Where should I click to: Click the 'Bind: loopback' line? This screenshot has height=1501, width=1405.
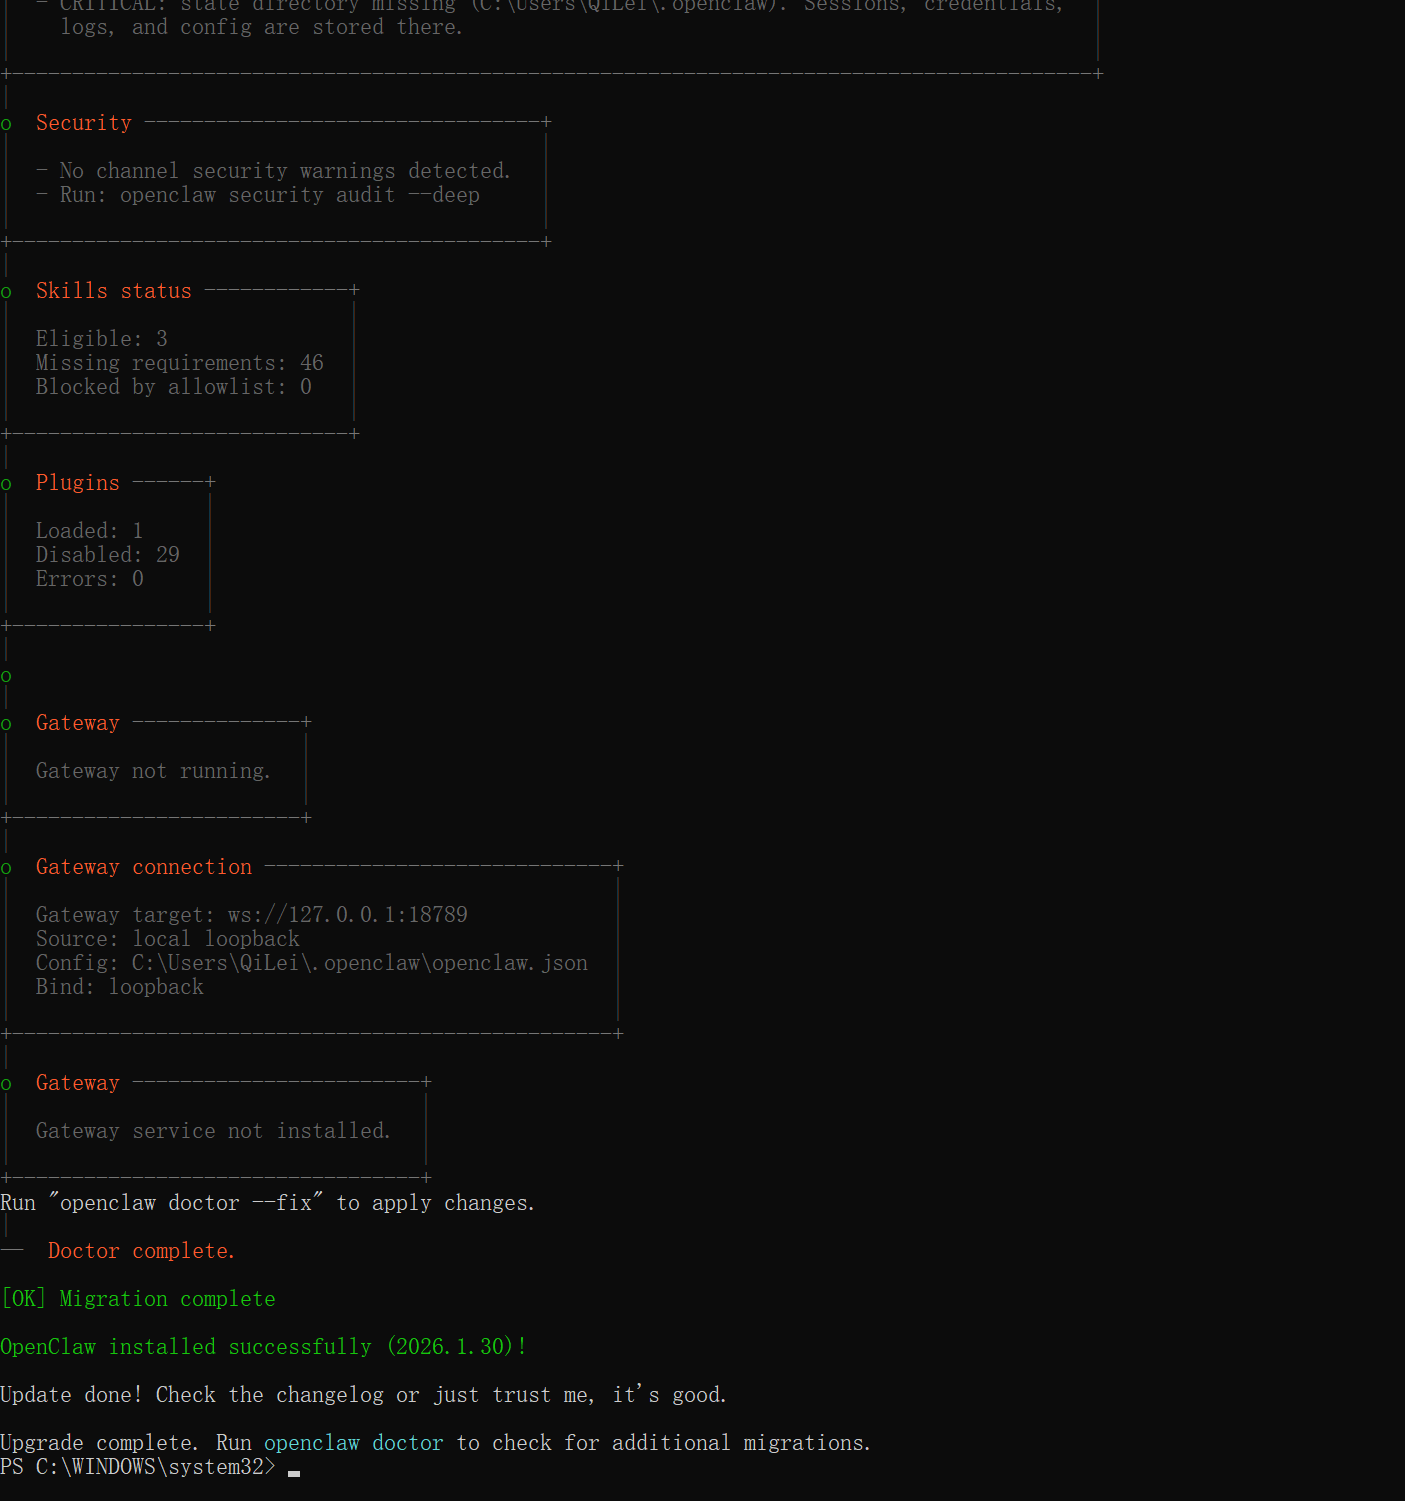pos(119,987)
